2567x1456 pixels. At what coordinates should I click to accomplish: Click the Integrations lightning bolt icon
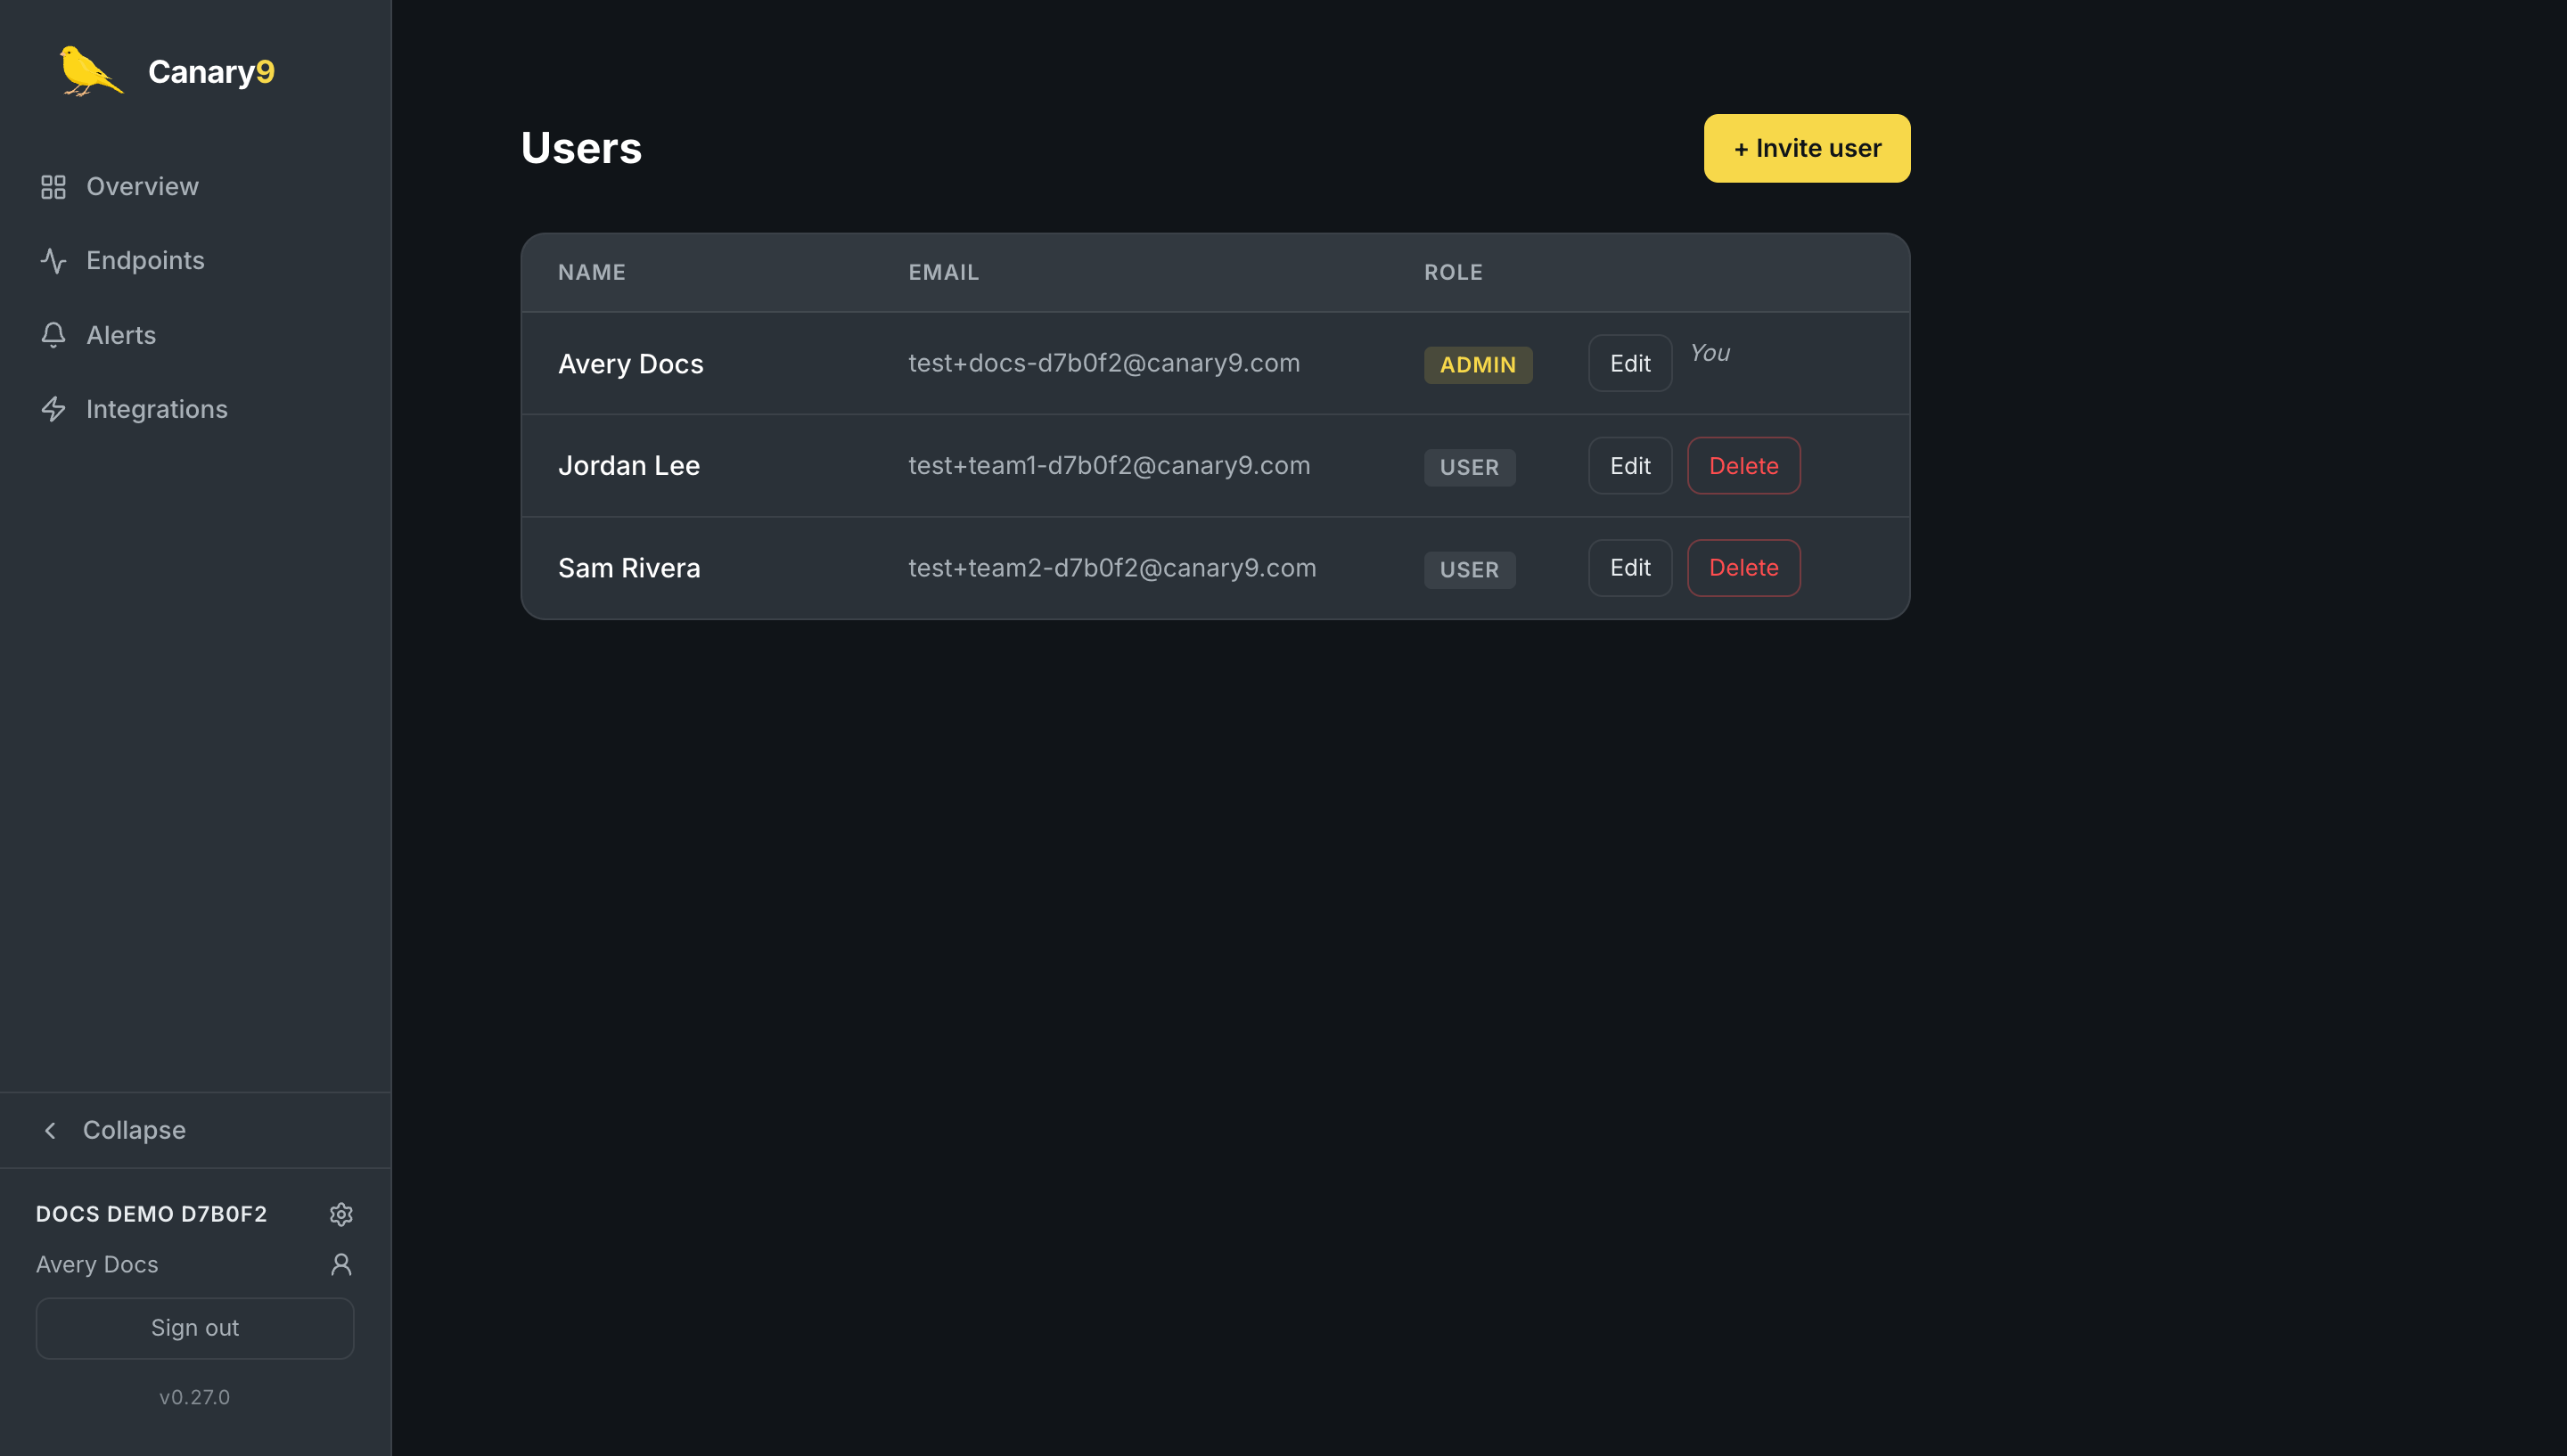(x=53, y=409)
